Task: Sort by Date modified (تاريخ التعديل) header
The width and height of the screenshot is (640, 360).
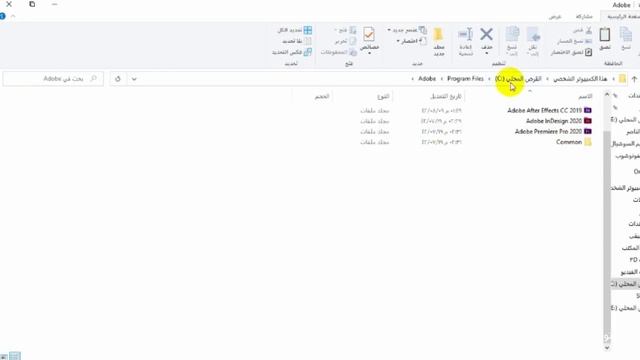Action: pyautogui.click(x=445, y=96)
